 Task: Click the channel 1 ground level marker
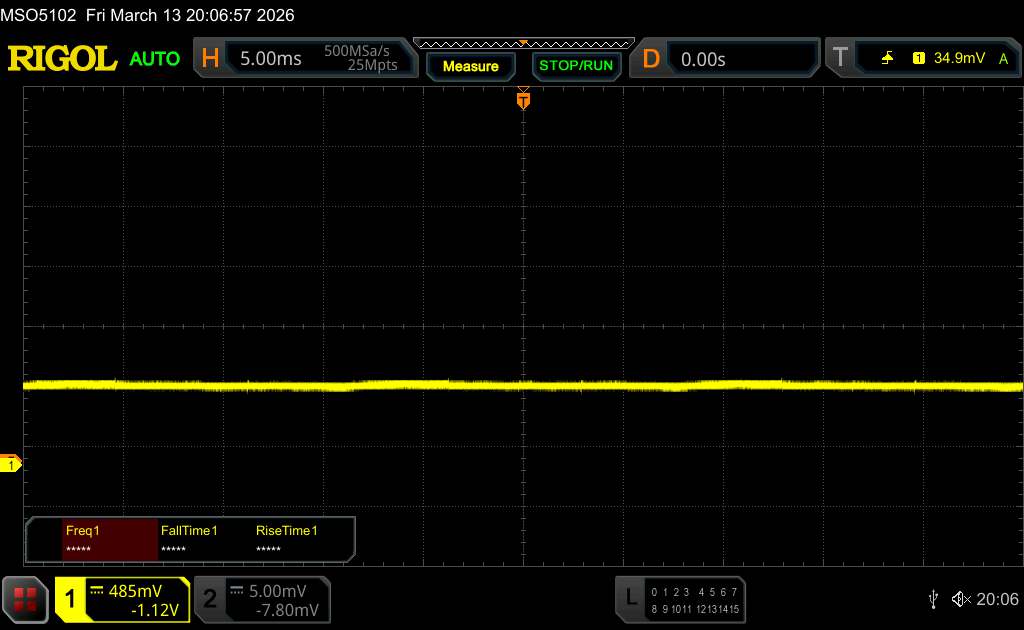point(11,464)
